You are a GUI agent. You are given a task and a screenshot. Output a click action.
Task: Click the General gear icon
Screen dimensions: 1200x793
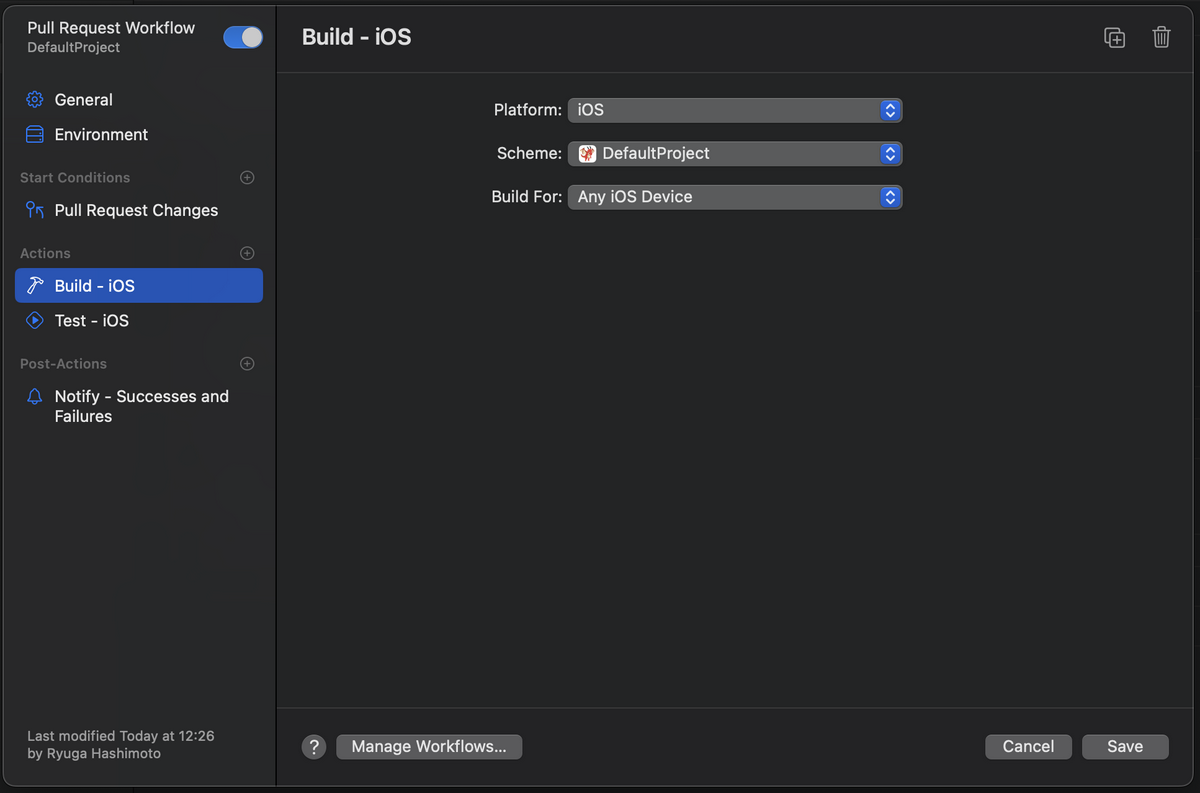pos(35,100)
